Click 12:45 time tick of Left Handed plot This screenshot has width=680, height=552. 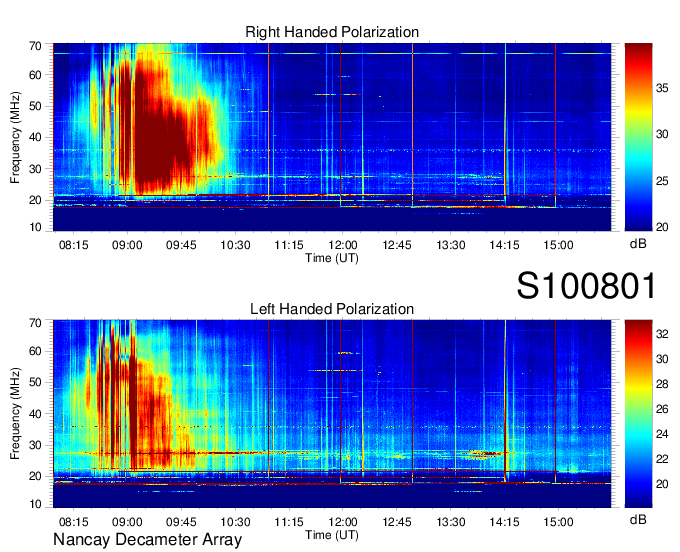[x=396, y=522]
